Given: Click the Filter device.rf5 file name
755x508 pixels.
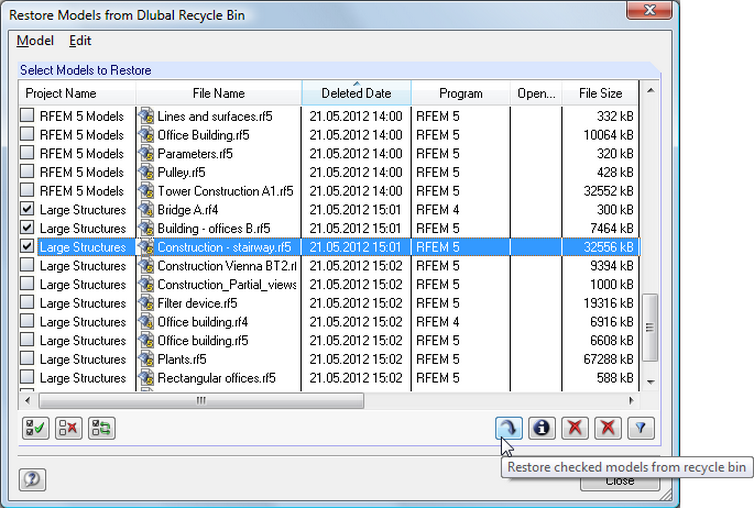Looking at the screenshot, I should point(197,303).
